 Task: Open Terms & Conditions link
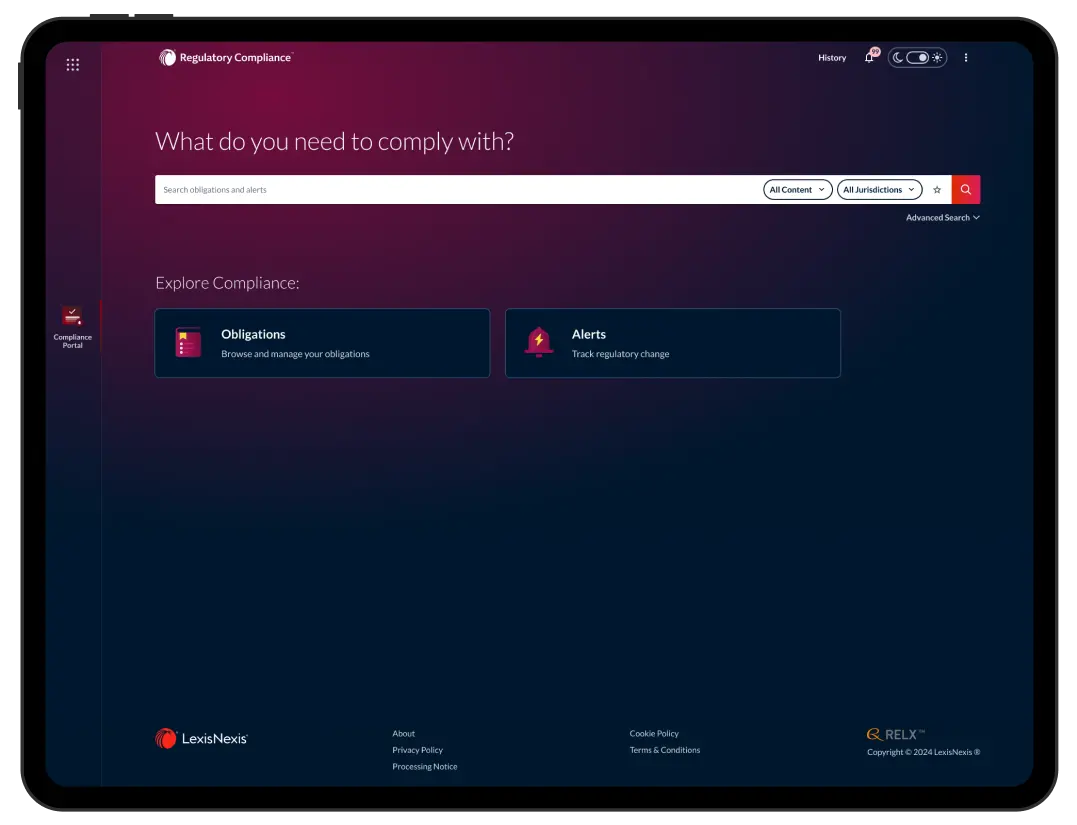click(664, 750)
